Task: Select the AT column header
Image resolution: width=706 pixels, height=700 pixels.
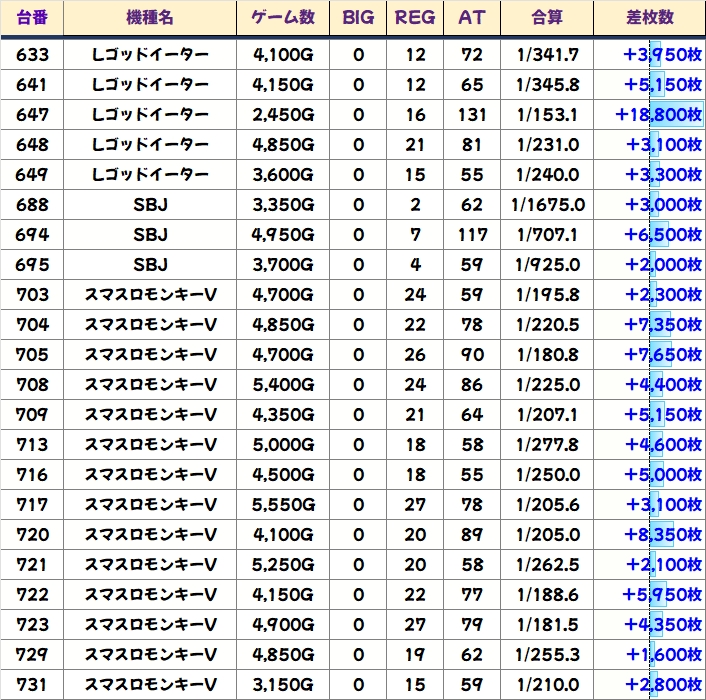Action: click(471, 18)
